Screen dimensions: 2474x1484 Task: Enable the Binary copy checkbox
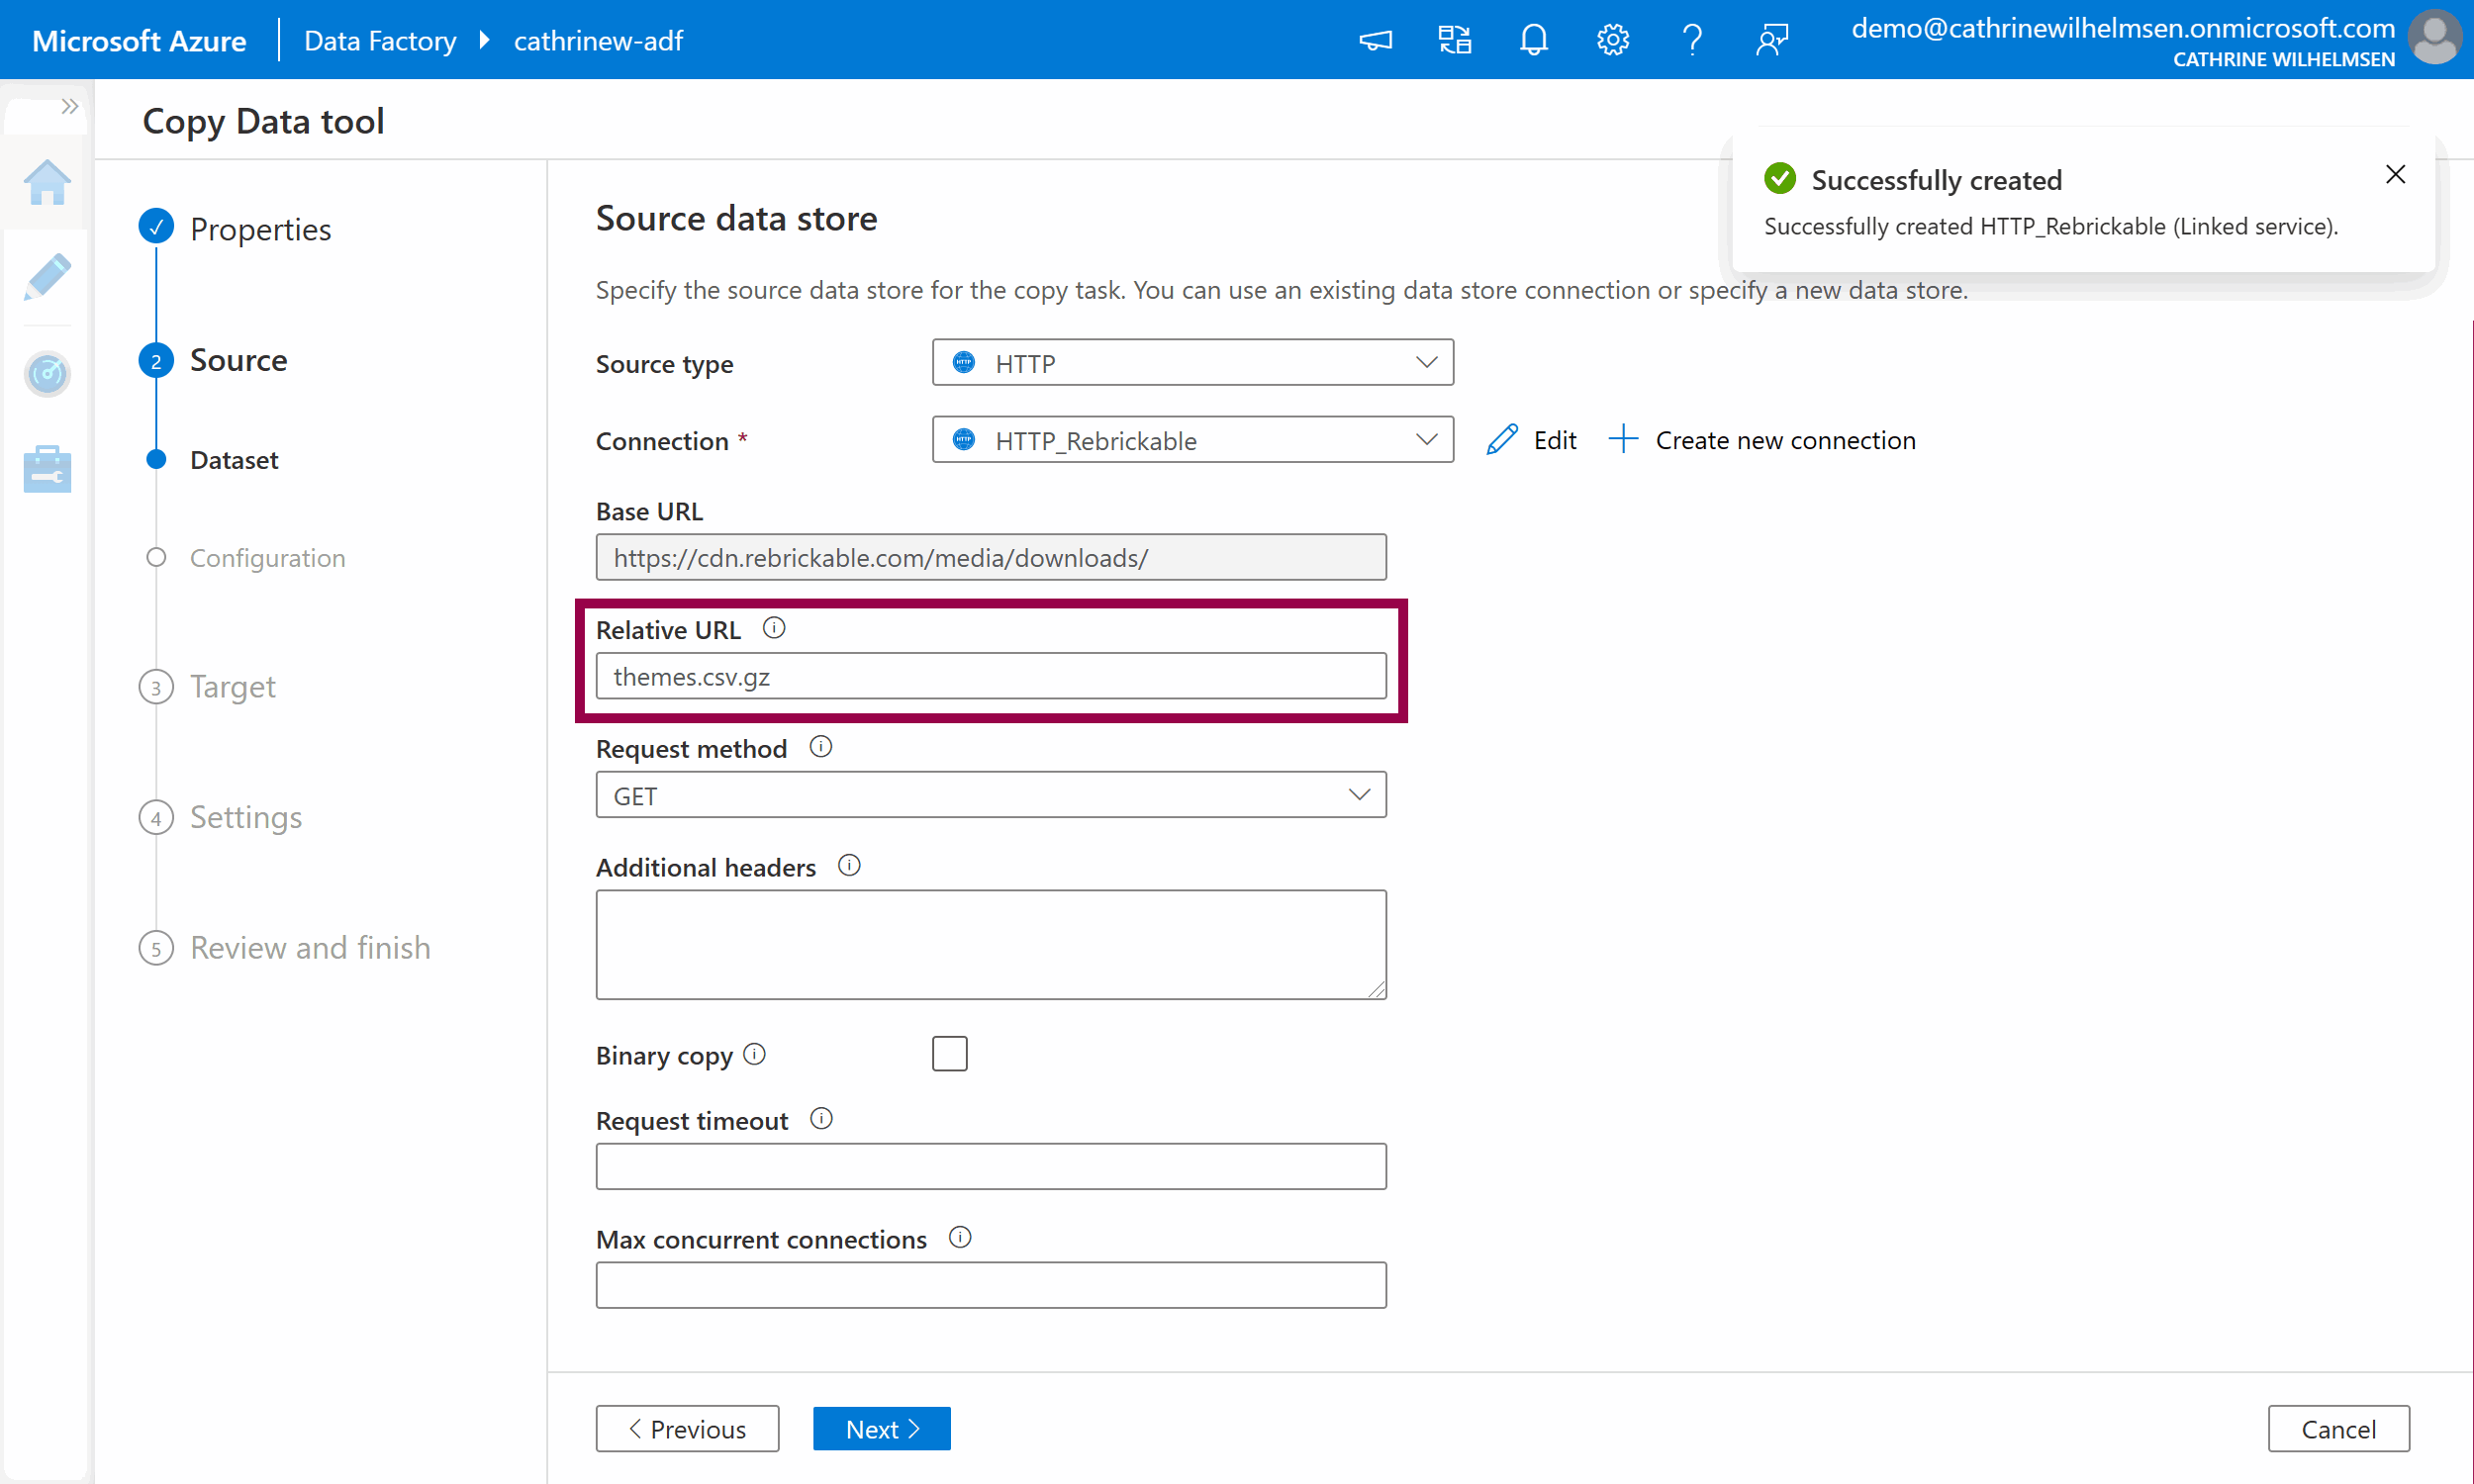949,1054
